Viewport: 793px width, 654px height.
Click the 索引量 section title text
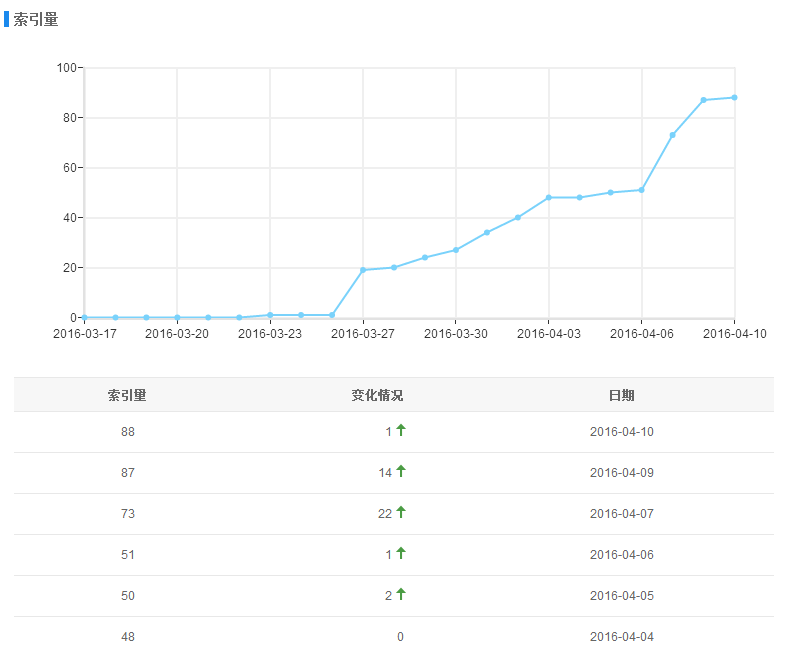point(36,19)
